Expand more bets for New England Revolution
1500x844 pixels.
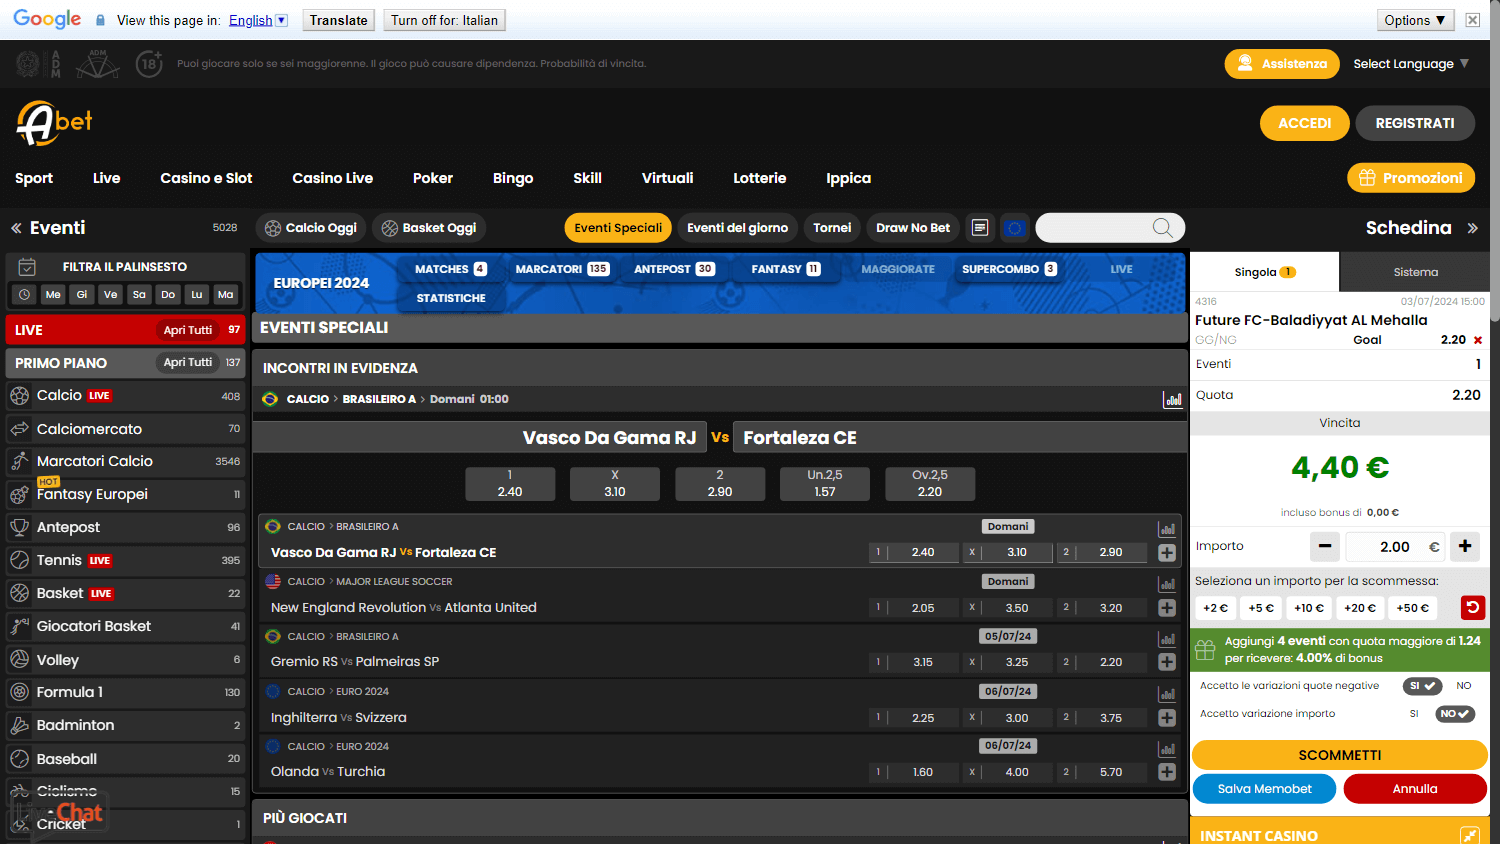(x=1166, y=608)
